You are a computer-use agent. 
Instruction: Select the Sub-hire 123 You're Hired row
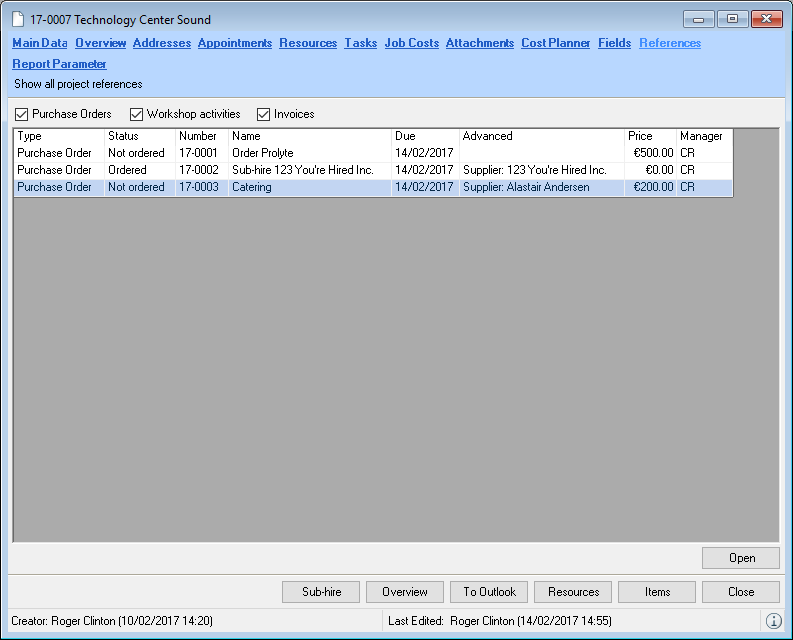(x=302, y=170)
